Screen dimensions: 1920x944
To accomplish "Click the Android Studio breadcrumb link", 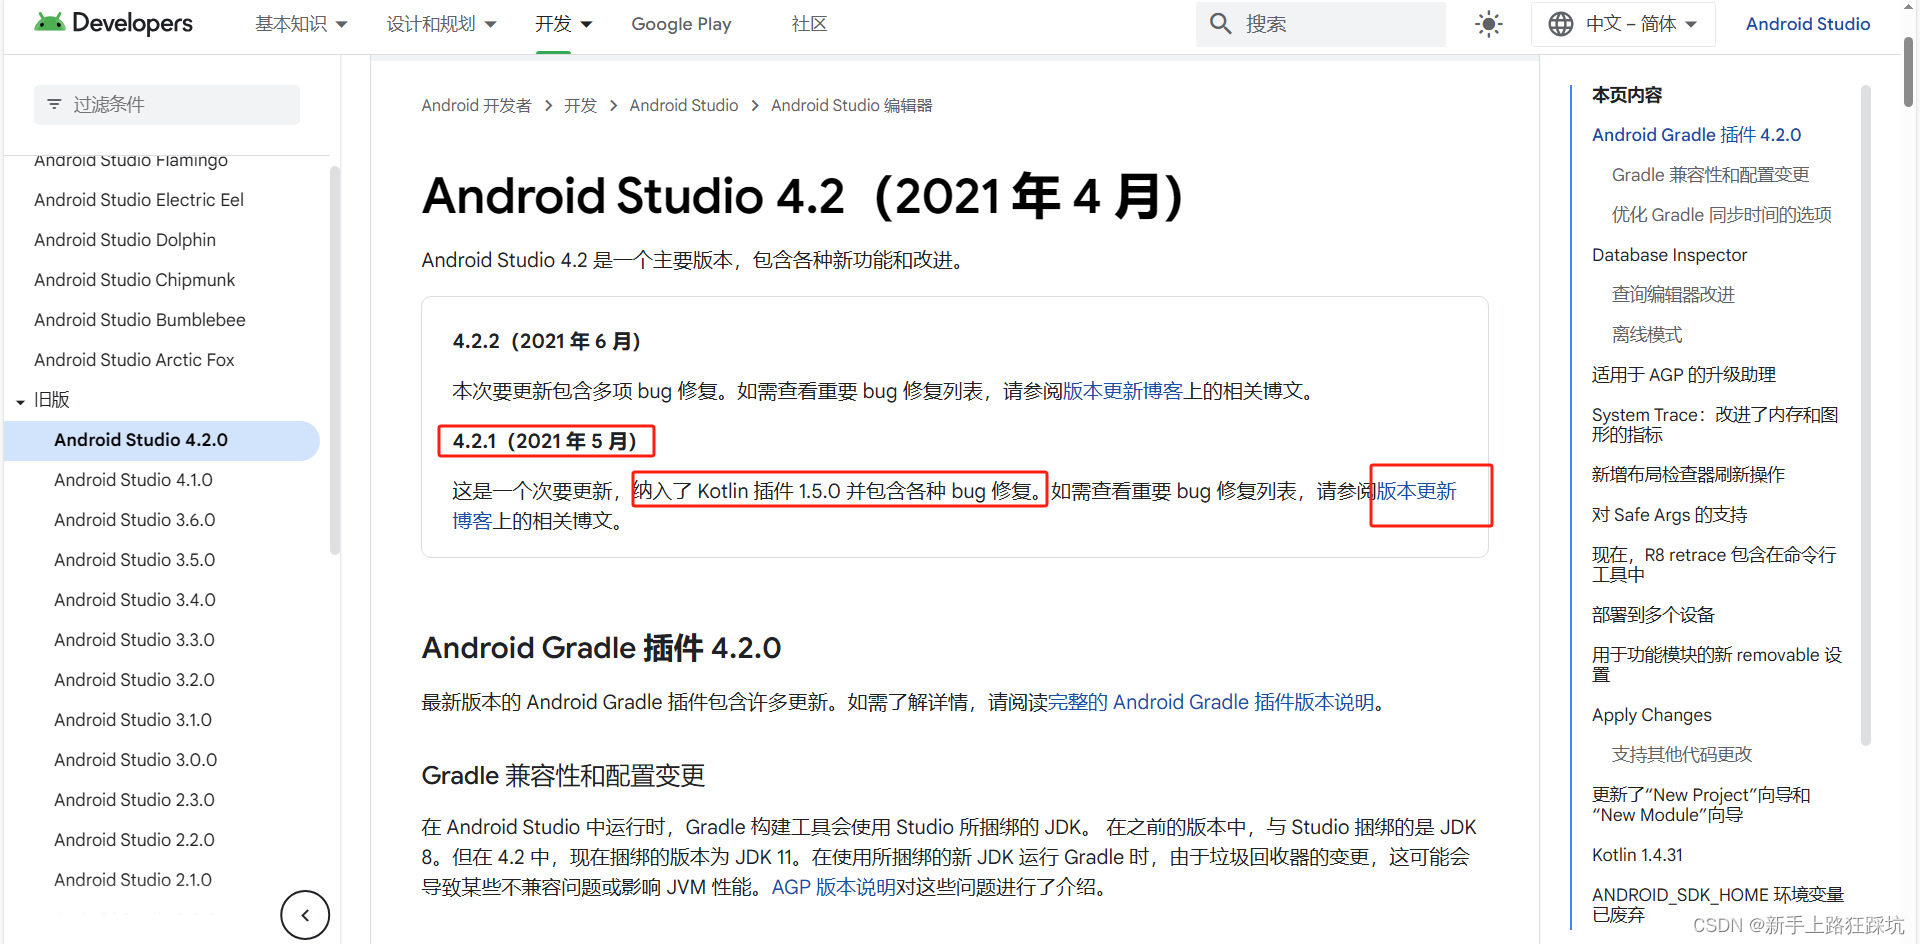I will (x=684, y=105).
